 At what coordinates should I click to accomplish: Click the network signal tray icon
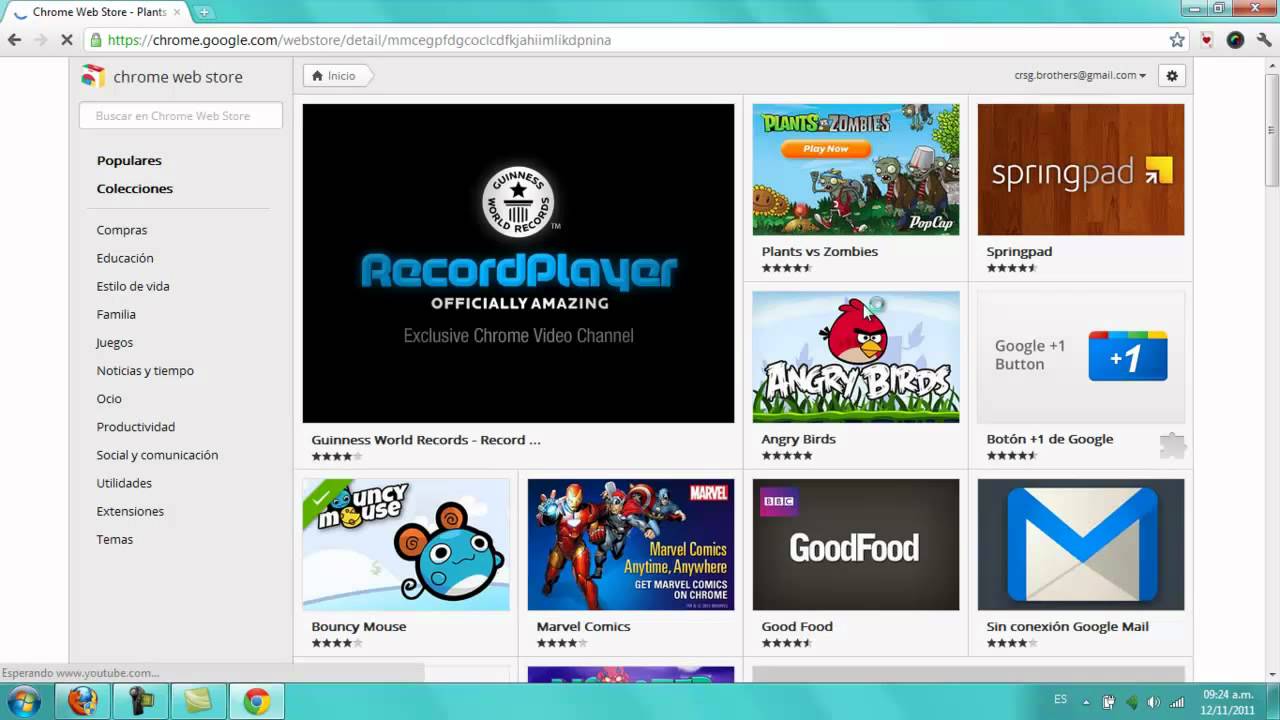coord(1177,702)
